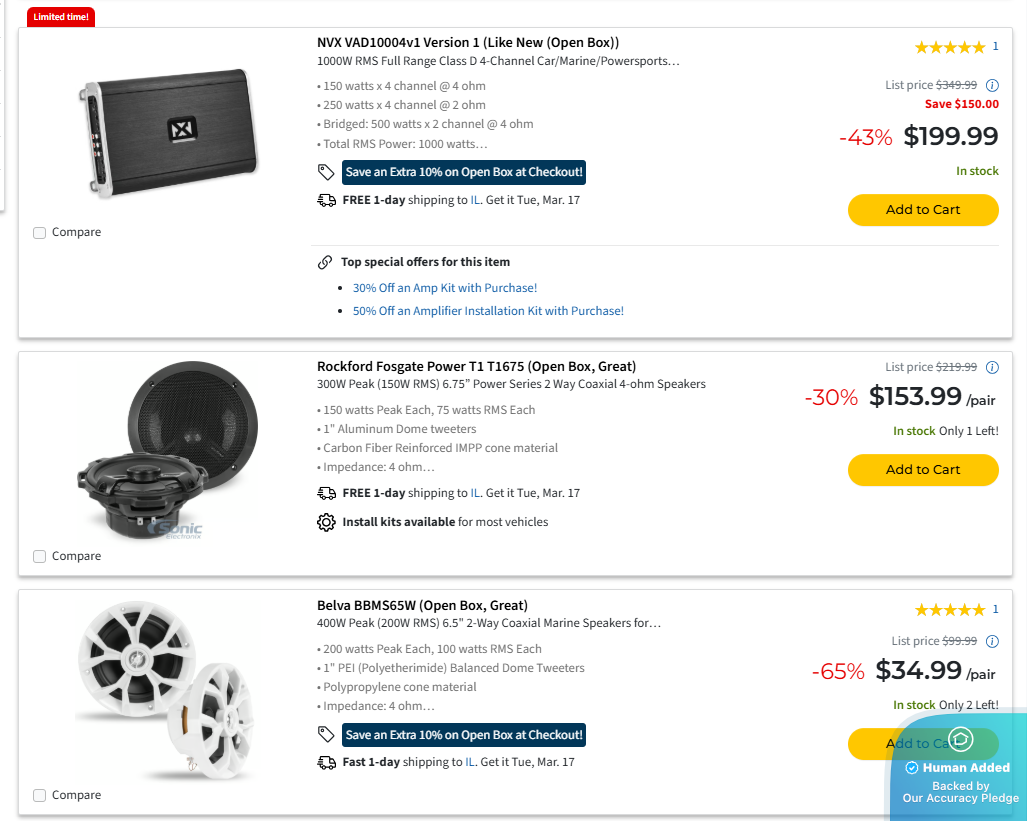1027x821 pixels.
Task: Open 50% Off Amplifier Installation Kit offer
Action: 488,311
